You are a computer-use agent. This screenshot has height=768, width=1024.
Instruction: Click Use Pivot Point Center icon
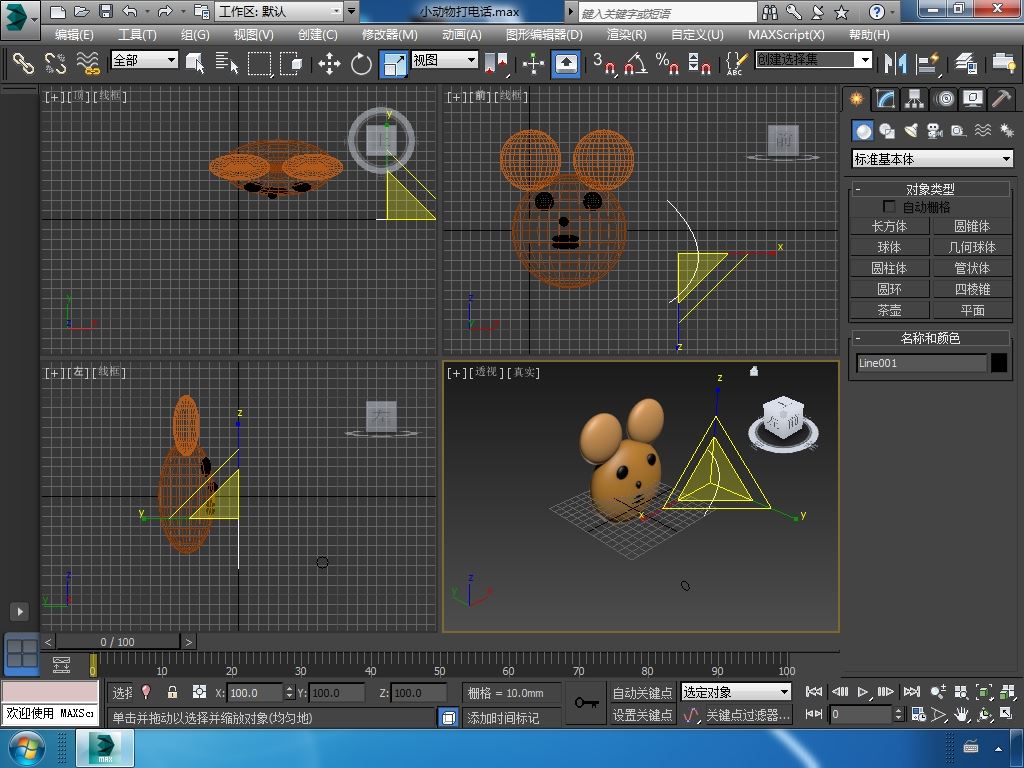coord(496,63)
